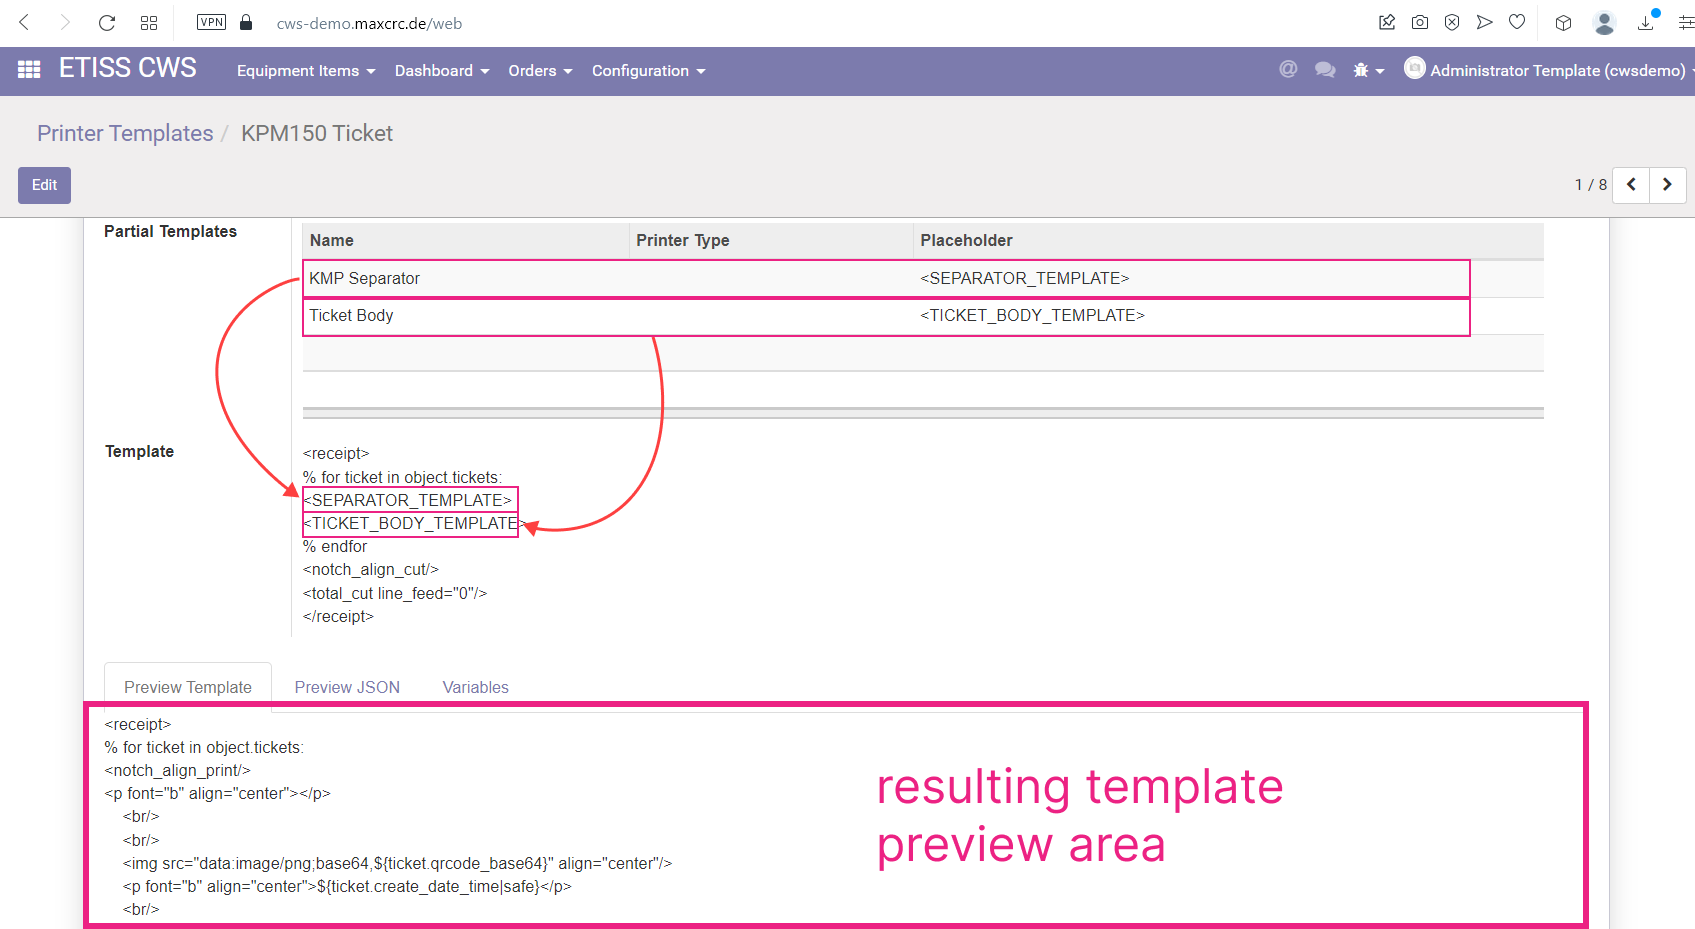Click the Edit button
Image resolution: width=1695 pixels, height=929 pixels.
(x=44, y=185)
